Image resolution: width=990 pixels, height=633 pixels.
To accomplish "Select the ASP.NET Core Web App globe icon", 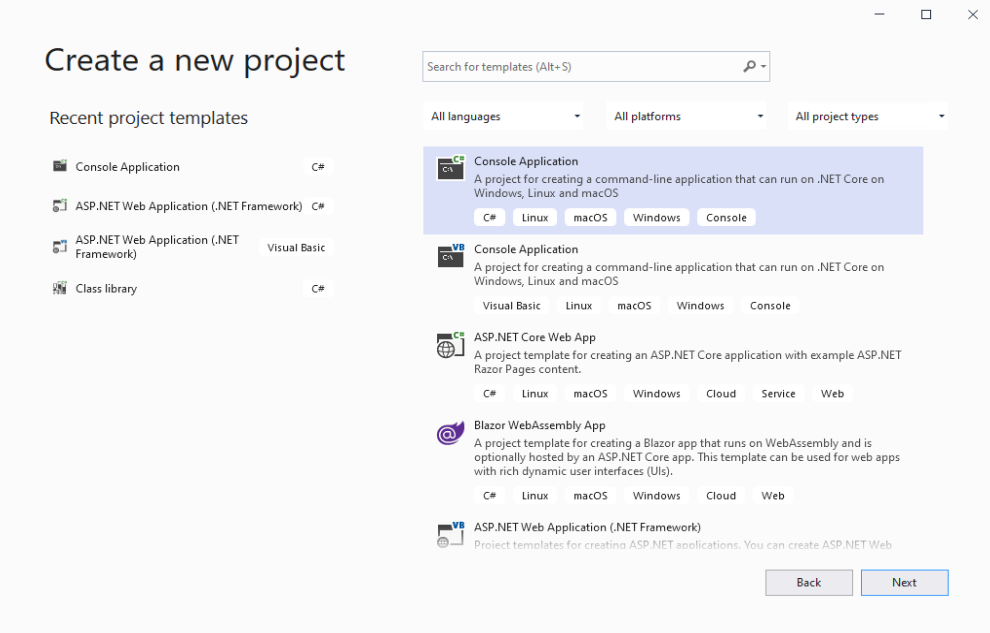I will (x=450, y=345).
